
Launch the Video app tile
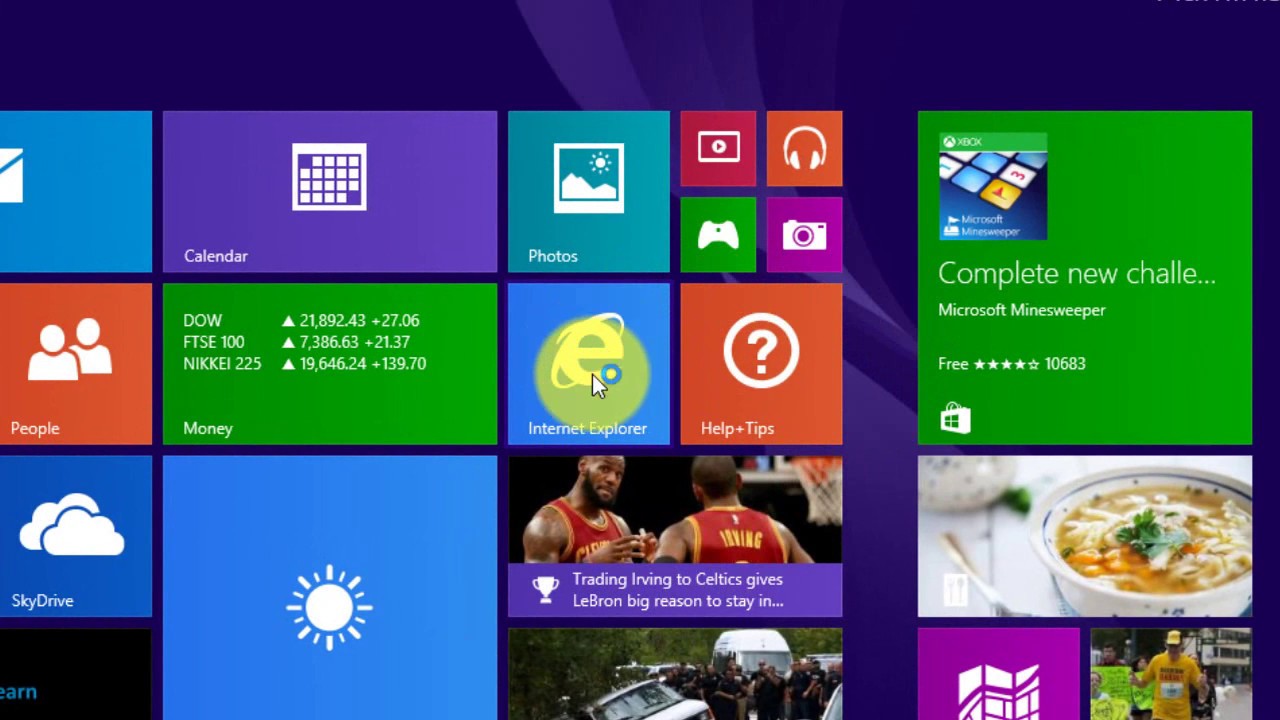[718, 148]
